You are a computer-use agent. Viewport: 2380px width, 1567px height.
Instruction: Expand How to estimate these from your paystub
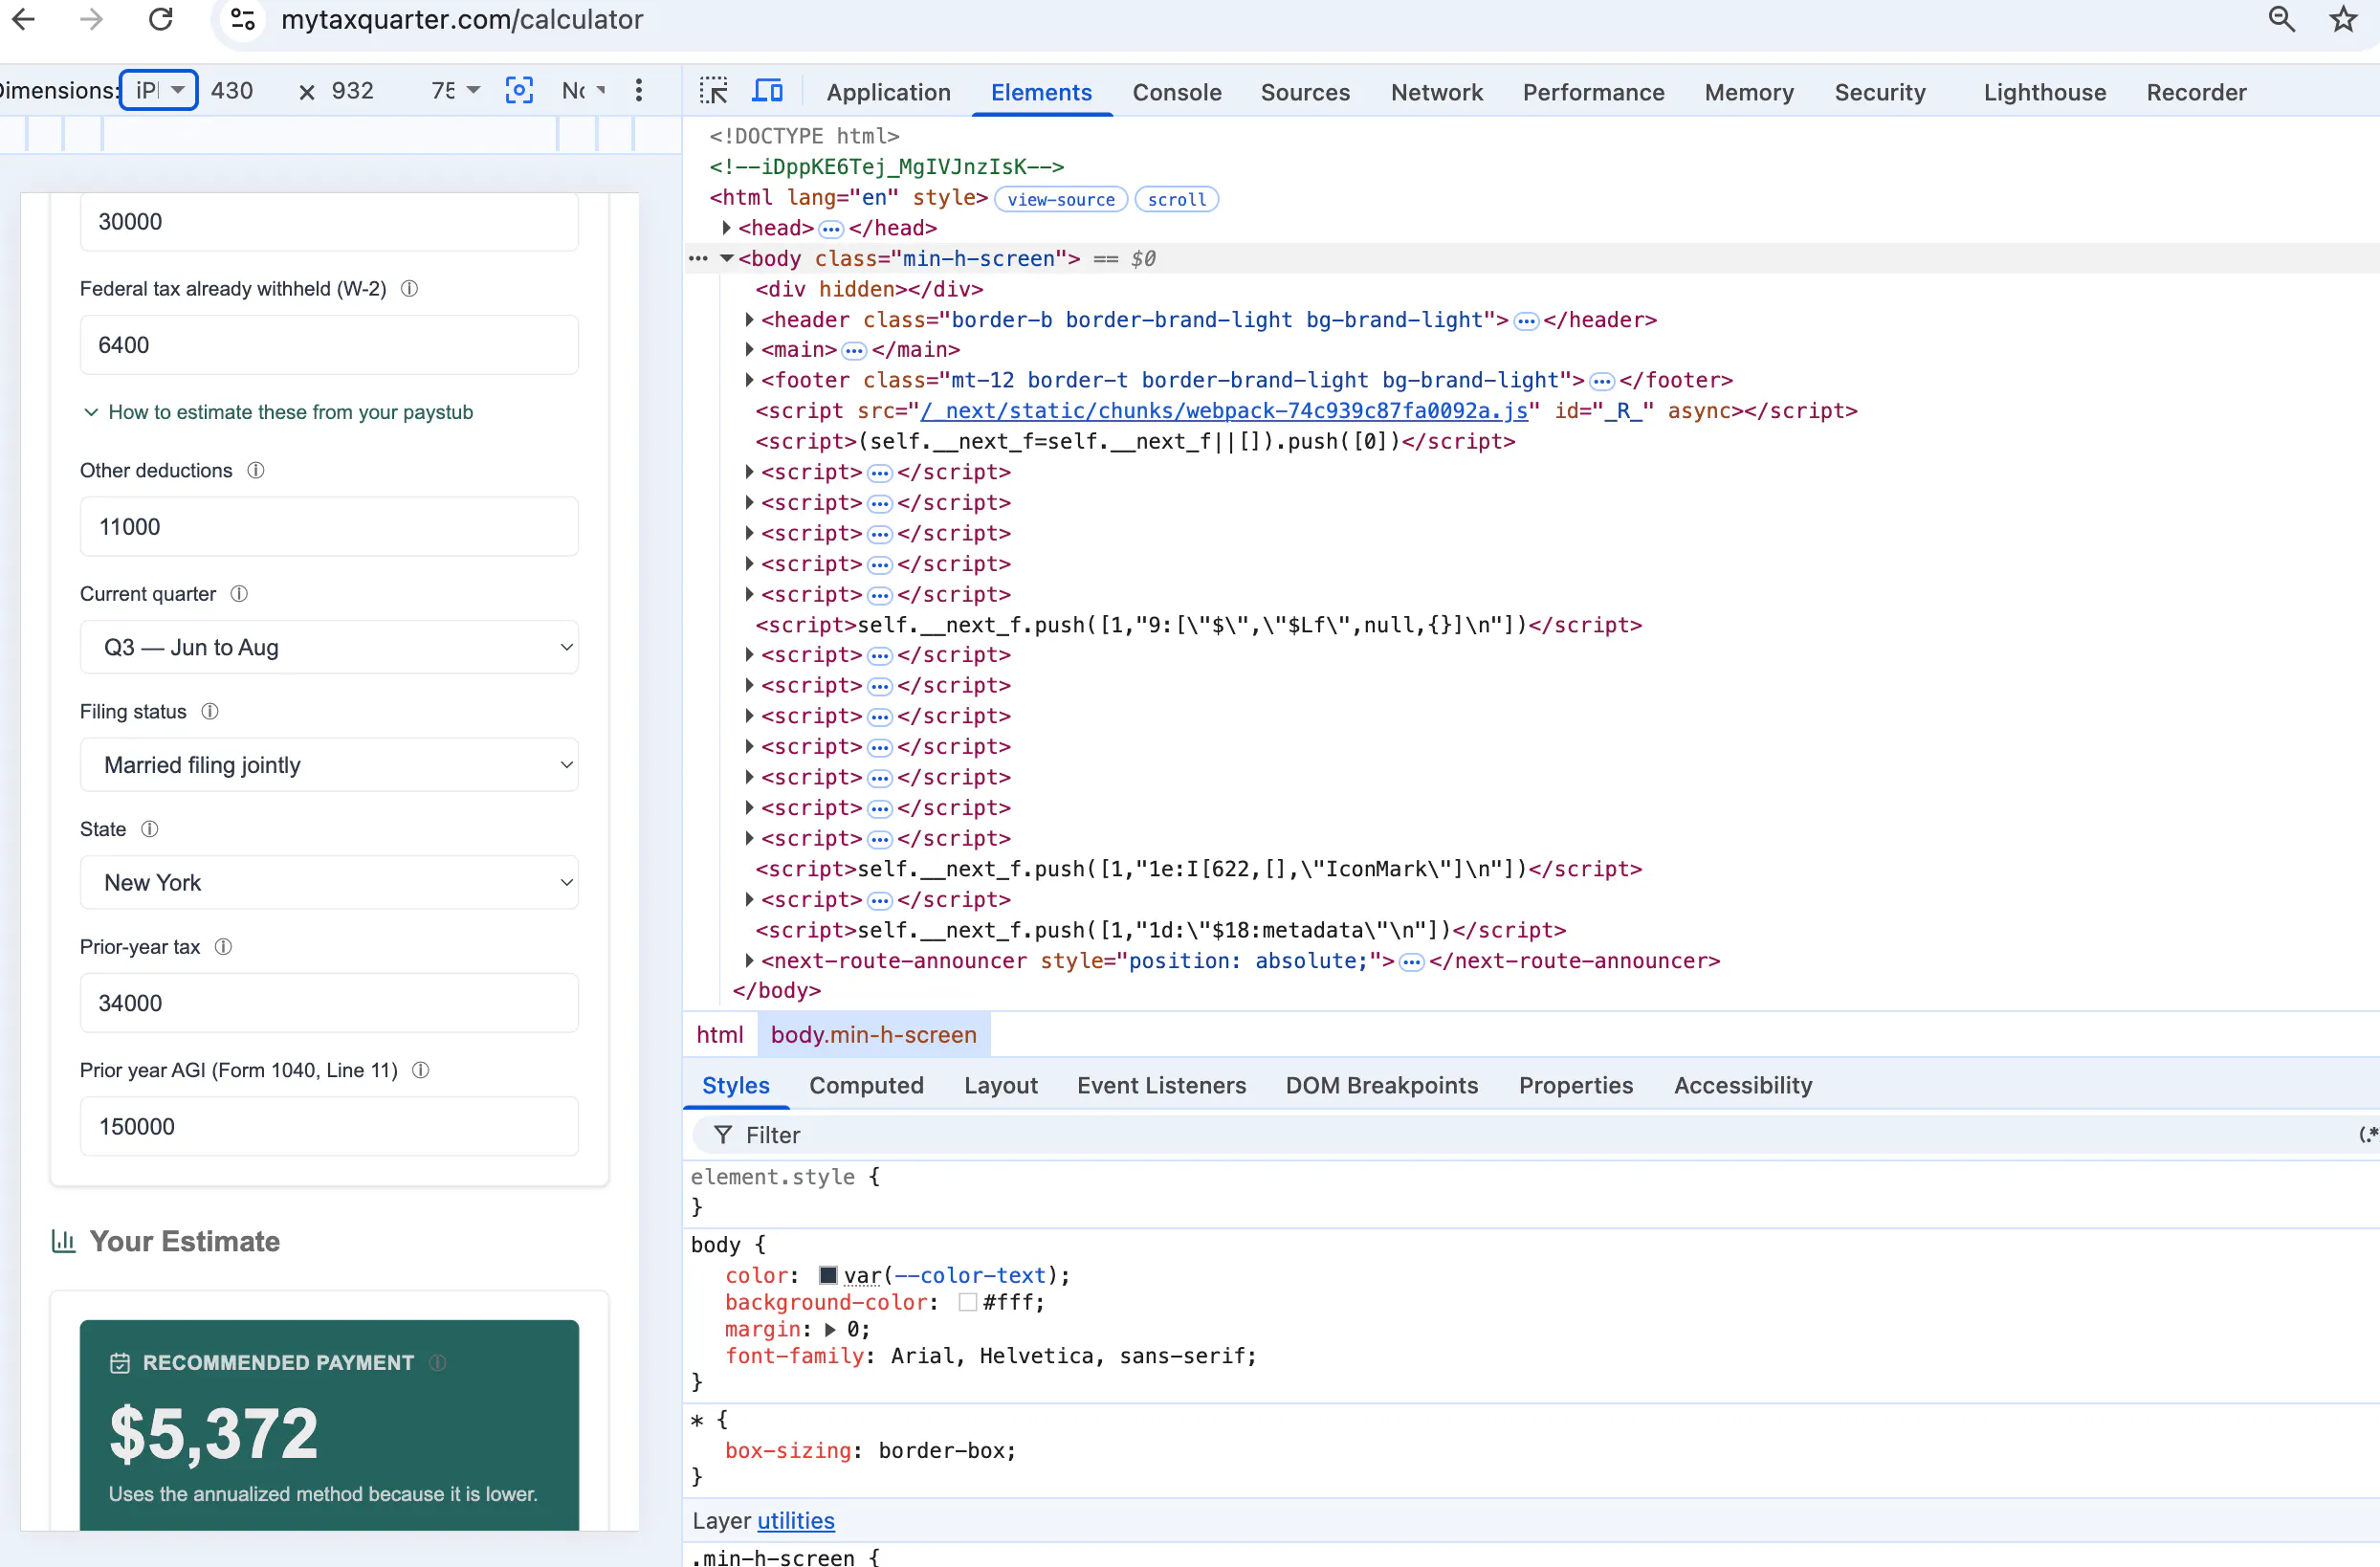[278, 412]
